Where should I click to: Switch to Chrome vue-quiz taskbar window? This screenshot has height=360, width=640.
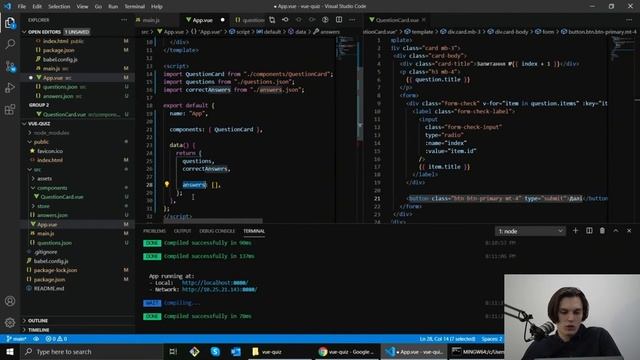click(x=347, y=351)
